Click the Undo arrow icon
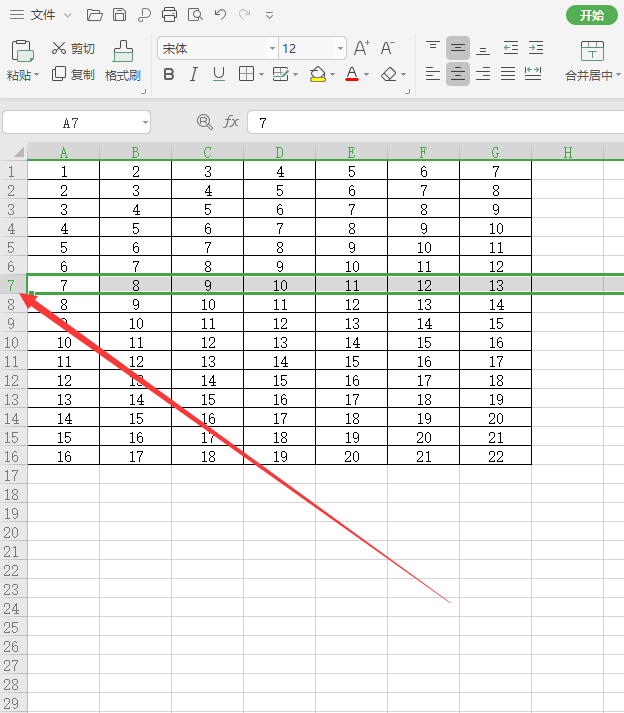Image resolution: width=624 pixels, height=713 pixels. tap(220, 15)
